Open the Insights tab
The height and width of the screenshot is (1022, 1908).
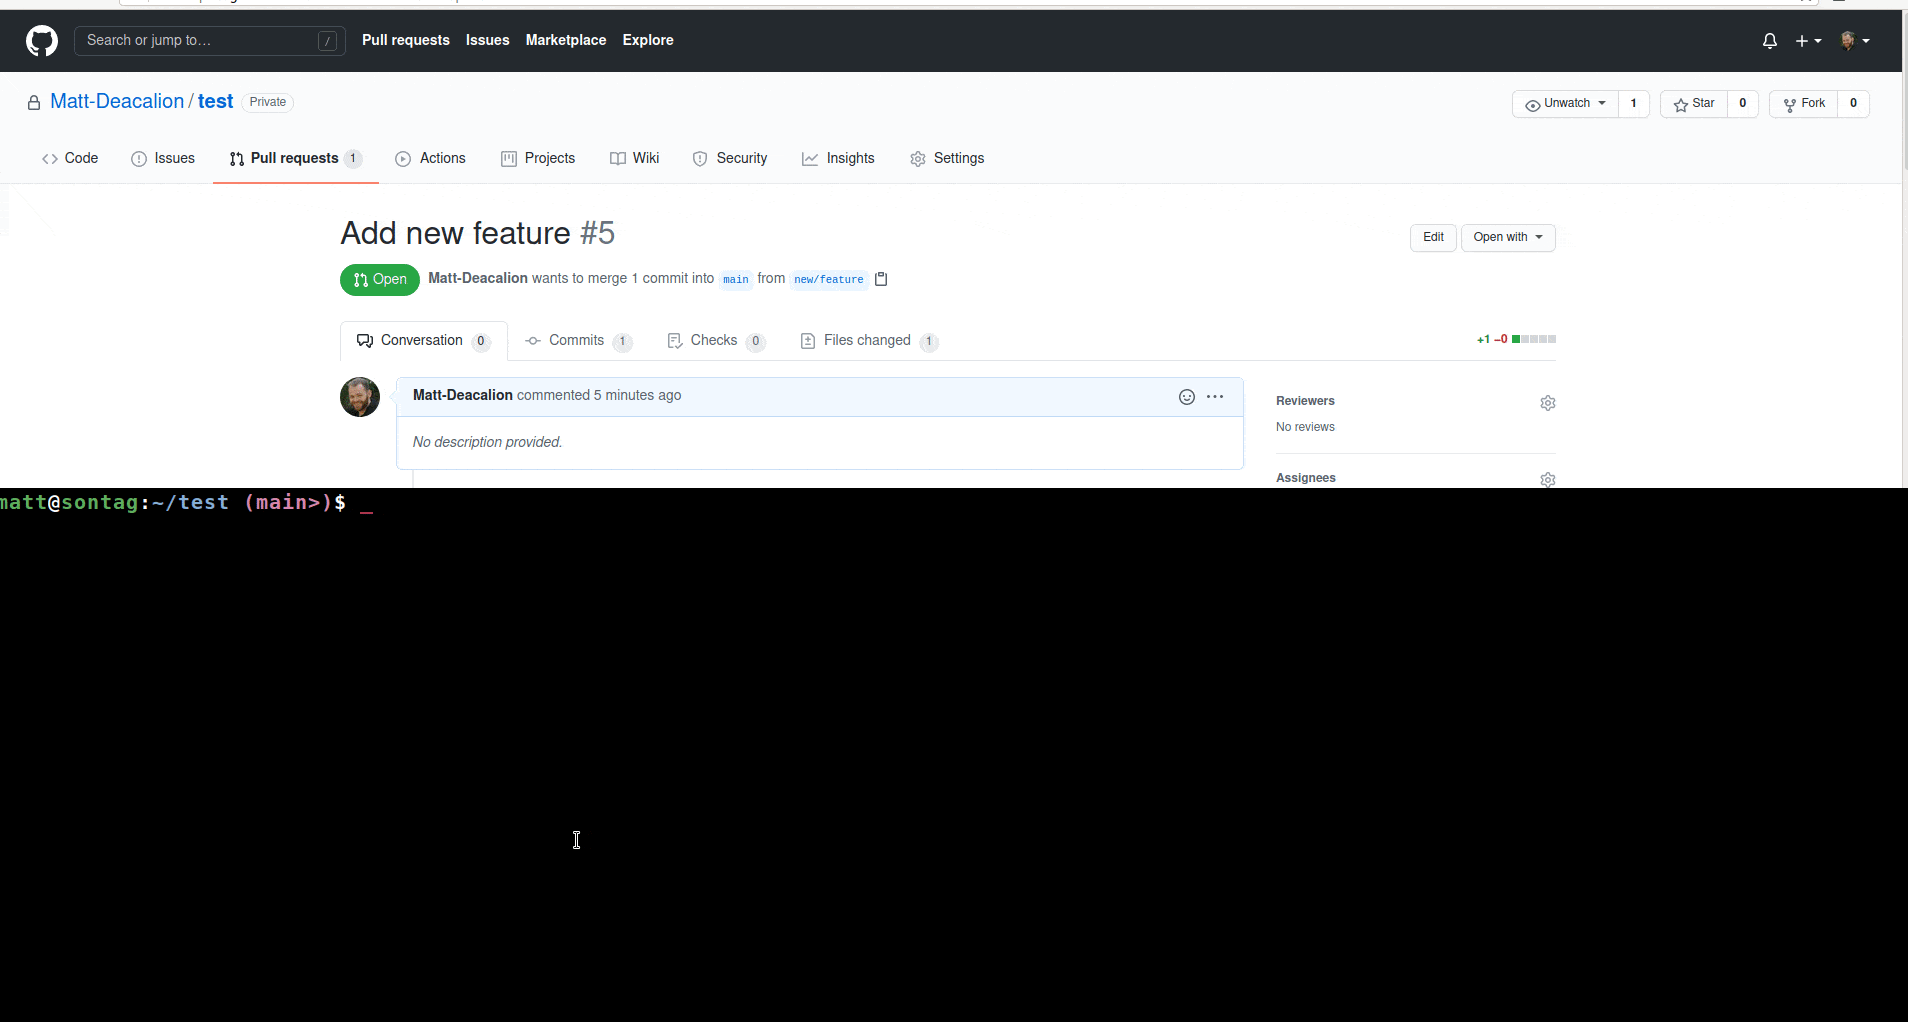pos(838,158)
